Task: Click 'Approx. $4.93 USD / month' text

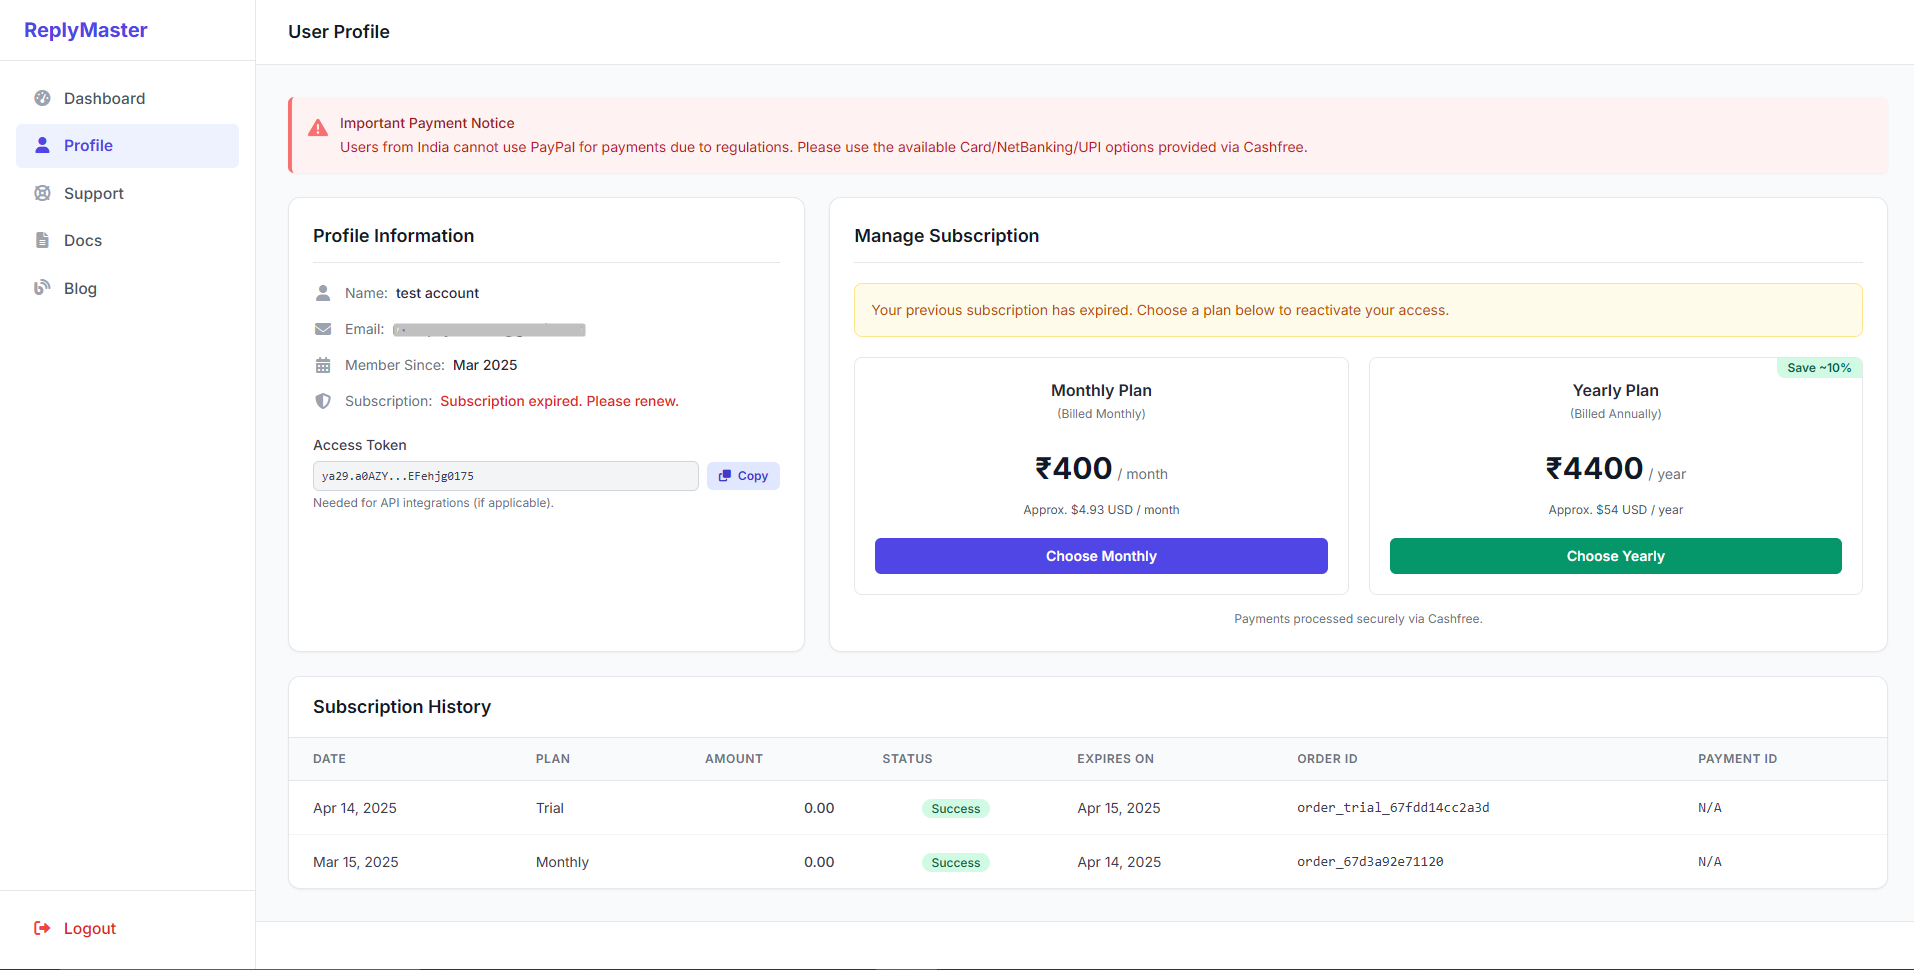Action: [1101, 510]
